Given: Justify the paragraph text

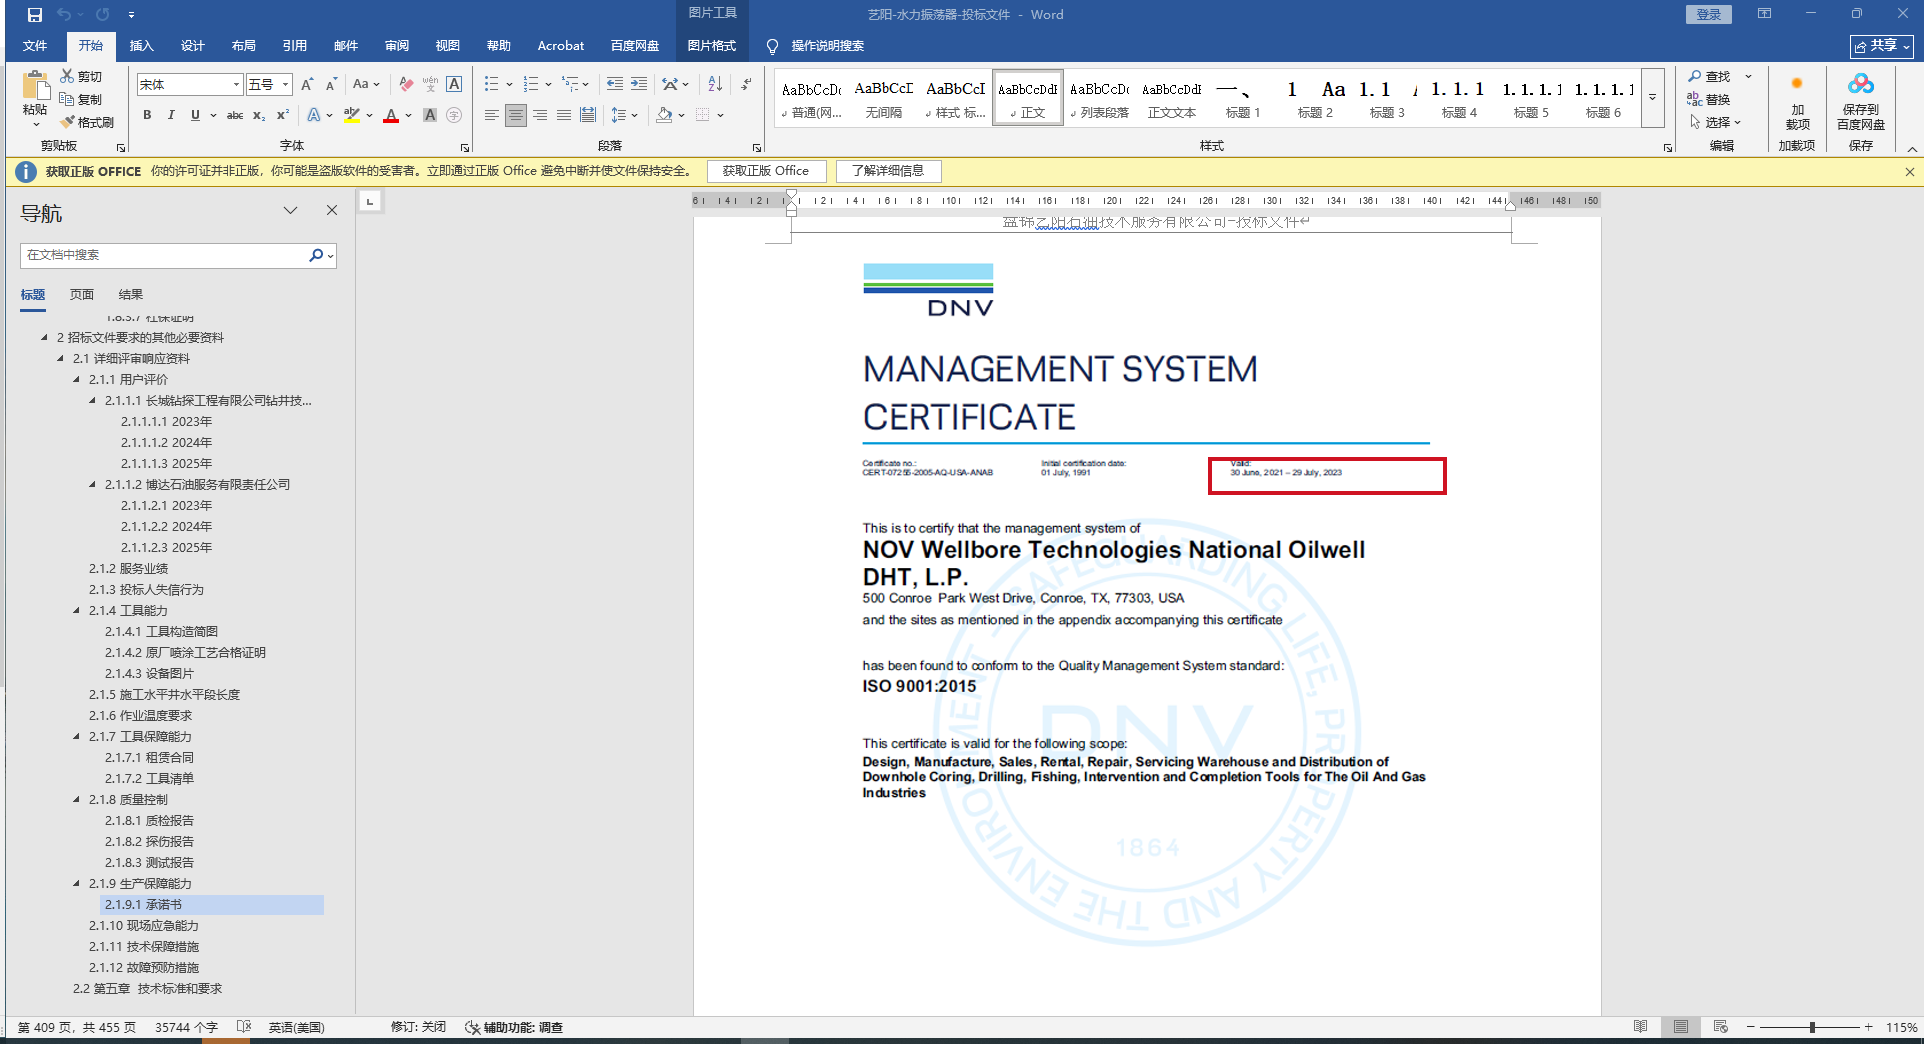Looking at the screenshot, I should 564,115.
